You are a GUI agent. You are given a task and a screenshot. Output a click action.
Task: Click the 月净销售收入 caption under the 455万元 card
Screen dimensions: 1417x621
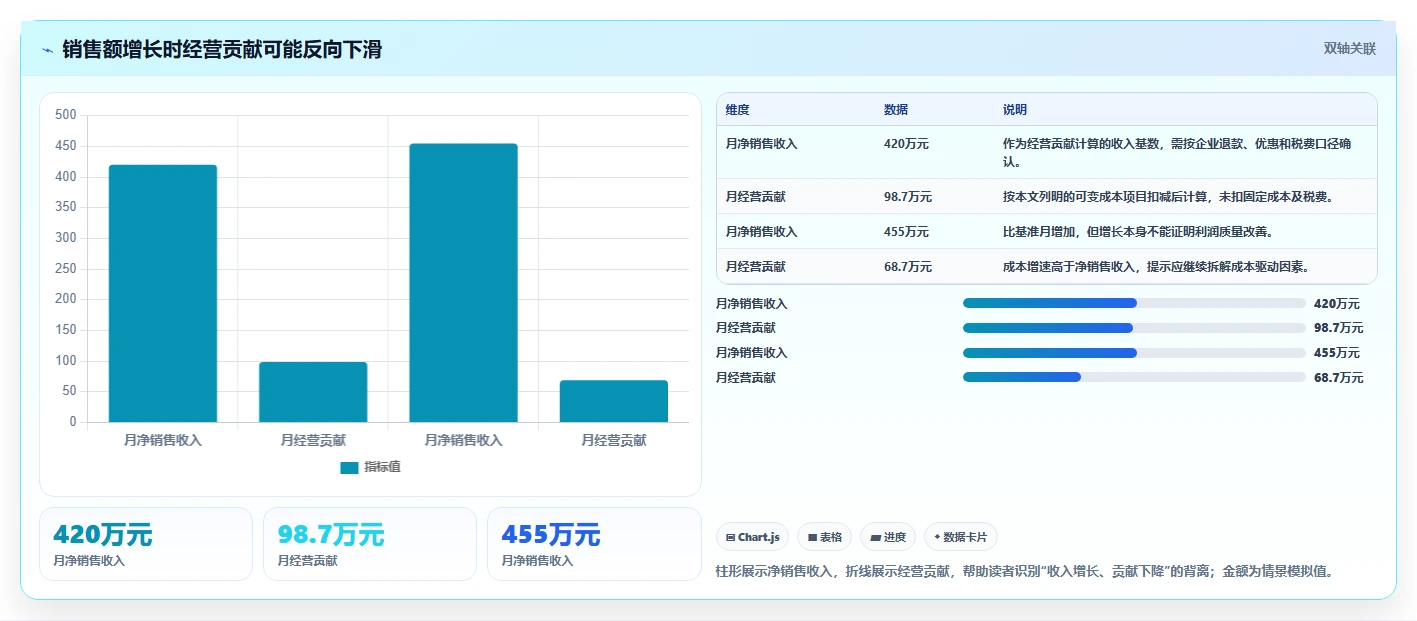pos(538,561)
